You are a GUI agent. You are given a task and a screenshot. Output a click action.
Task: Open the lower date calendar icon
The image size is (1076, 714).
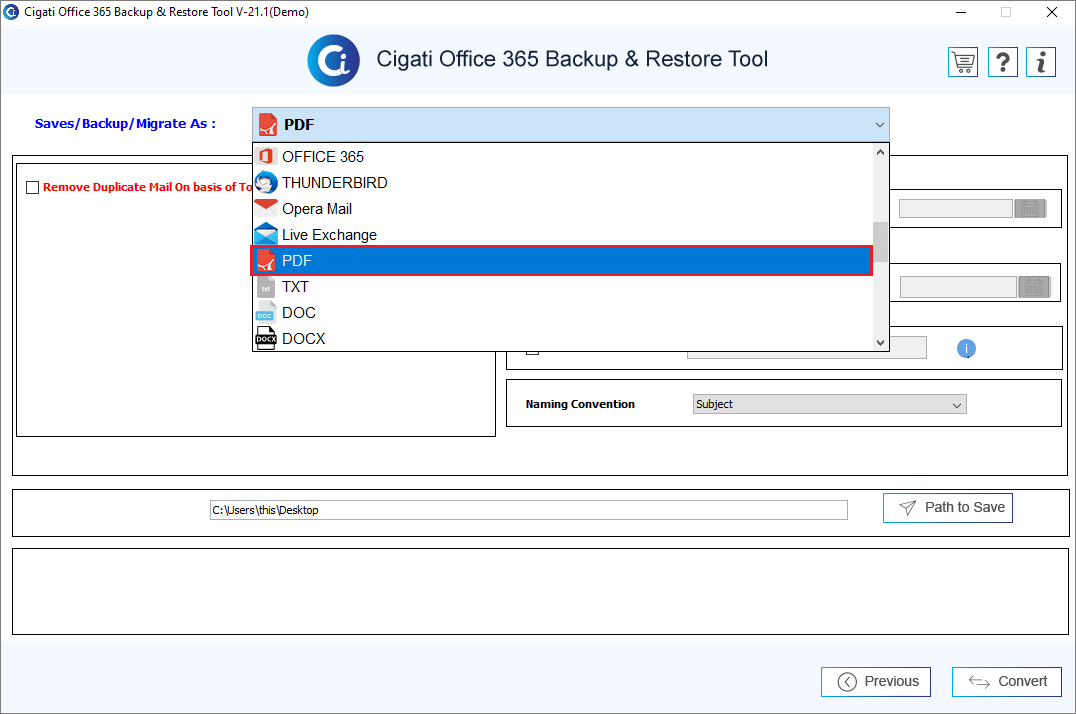[x=1034, y=287]
